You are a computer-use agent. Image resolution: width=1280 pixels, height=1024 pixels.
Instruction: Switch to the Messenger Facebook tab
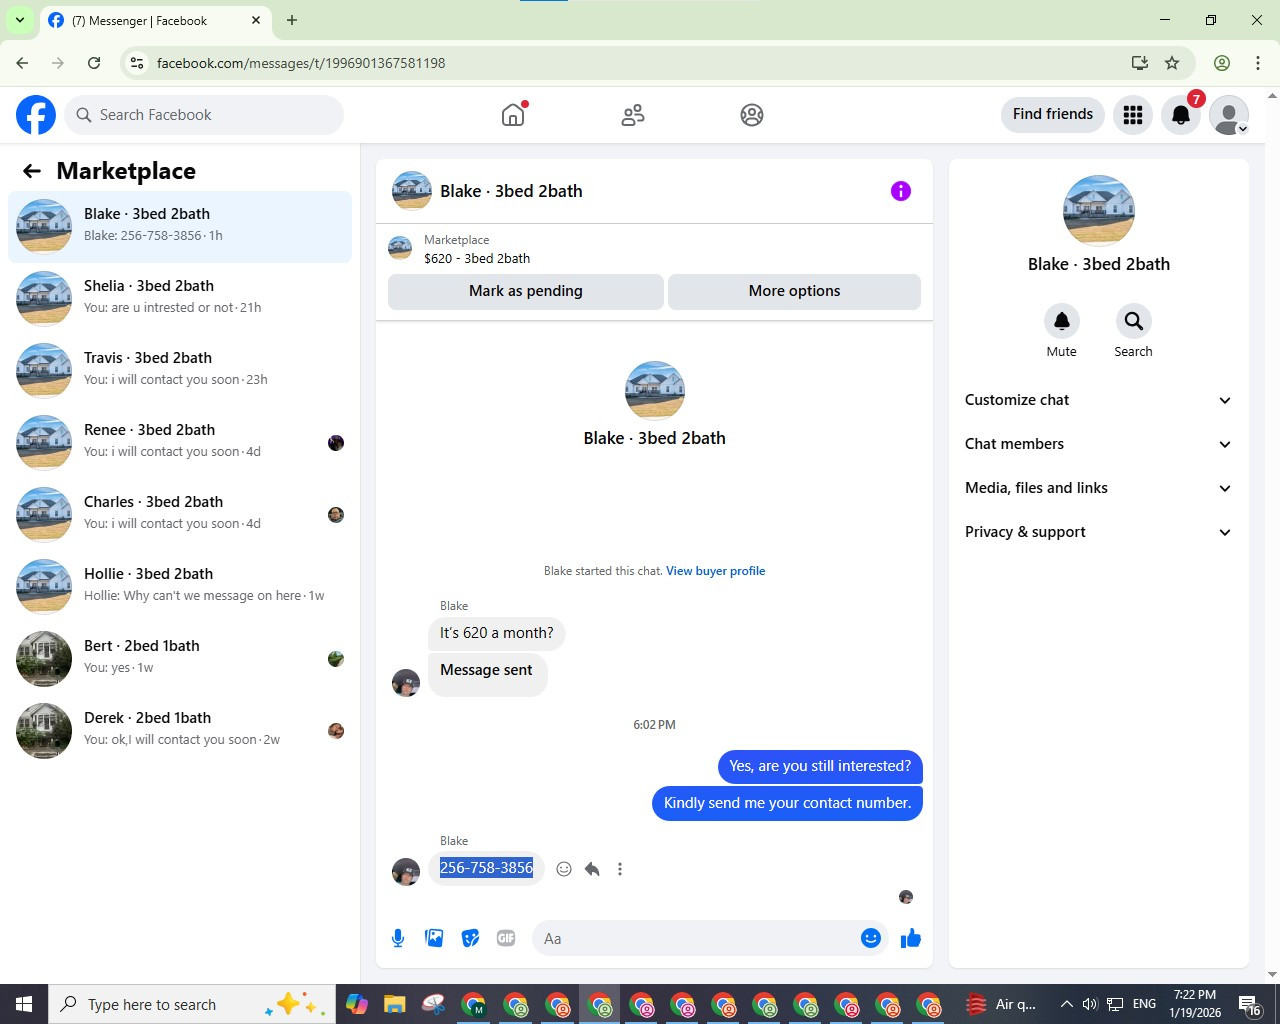(154, 20)
